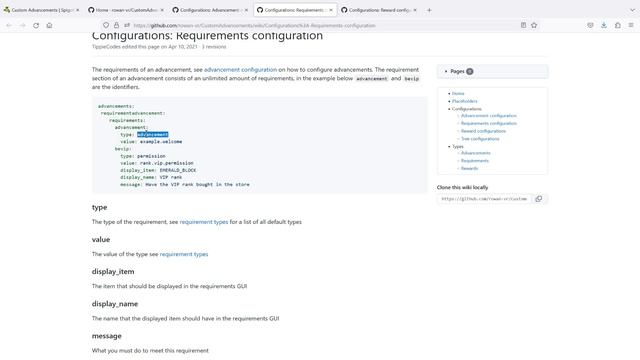Open site permissions icon in address bar
The image size is (640, 360).
(x=127, y=25)
